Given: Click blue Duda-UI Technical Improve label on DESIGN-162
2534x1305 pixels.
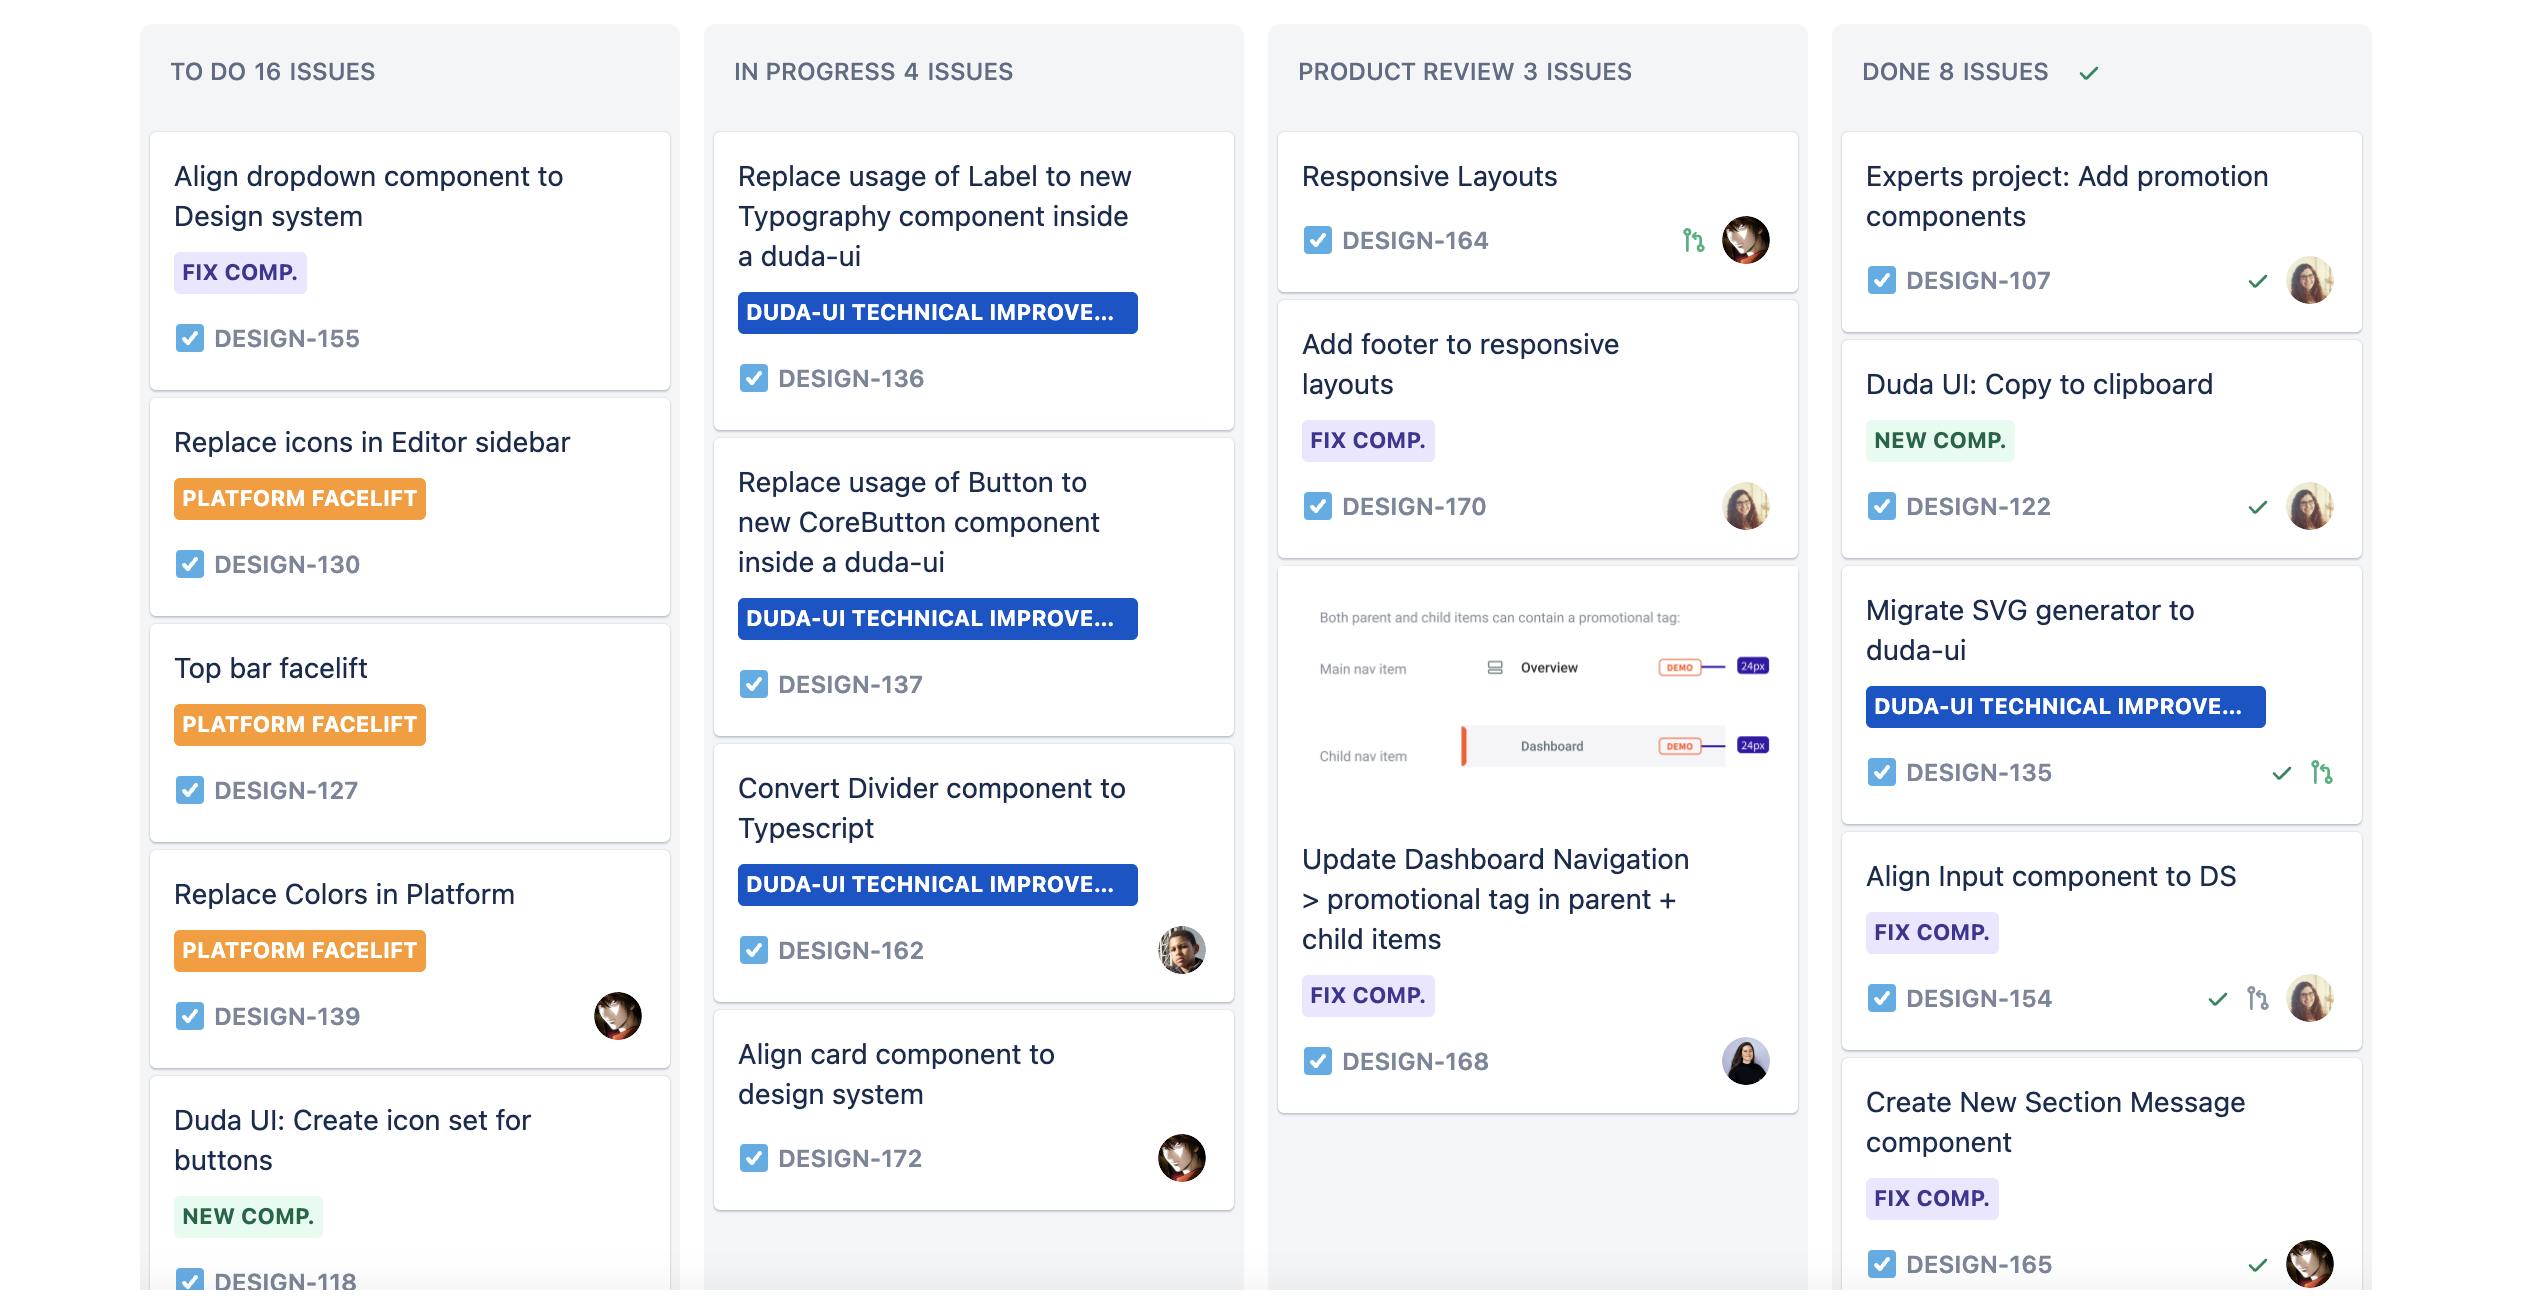Looking at the screenshot, I should point(936,884).
